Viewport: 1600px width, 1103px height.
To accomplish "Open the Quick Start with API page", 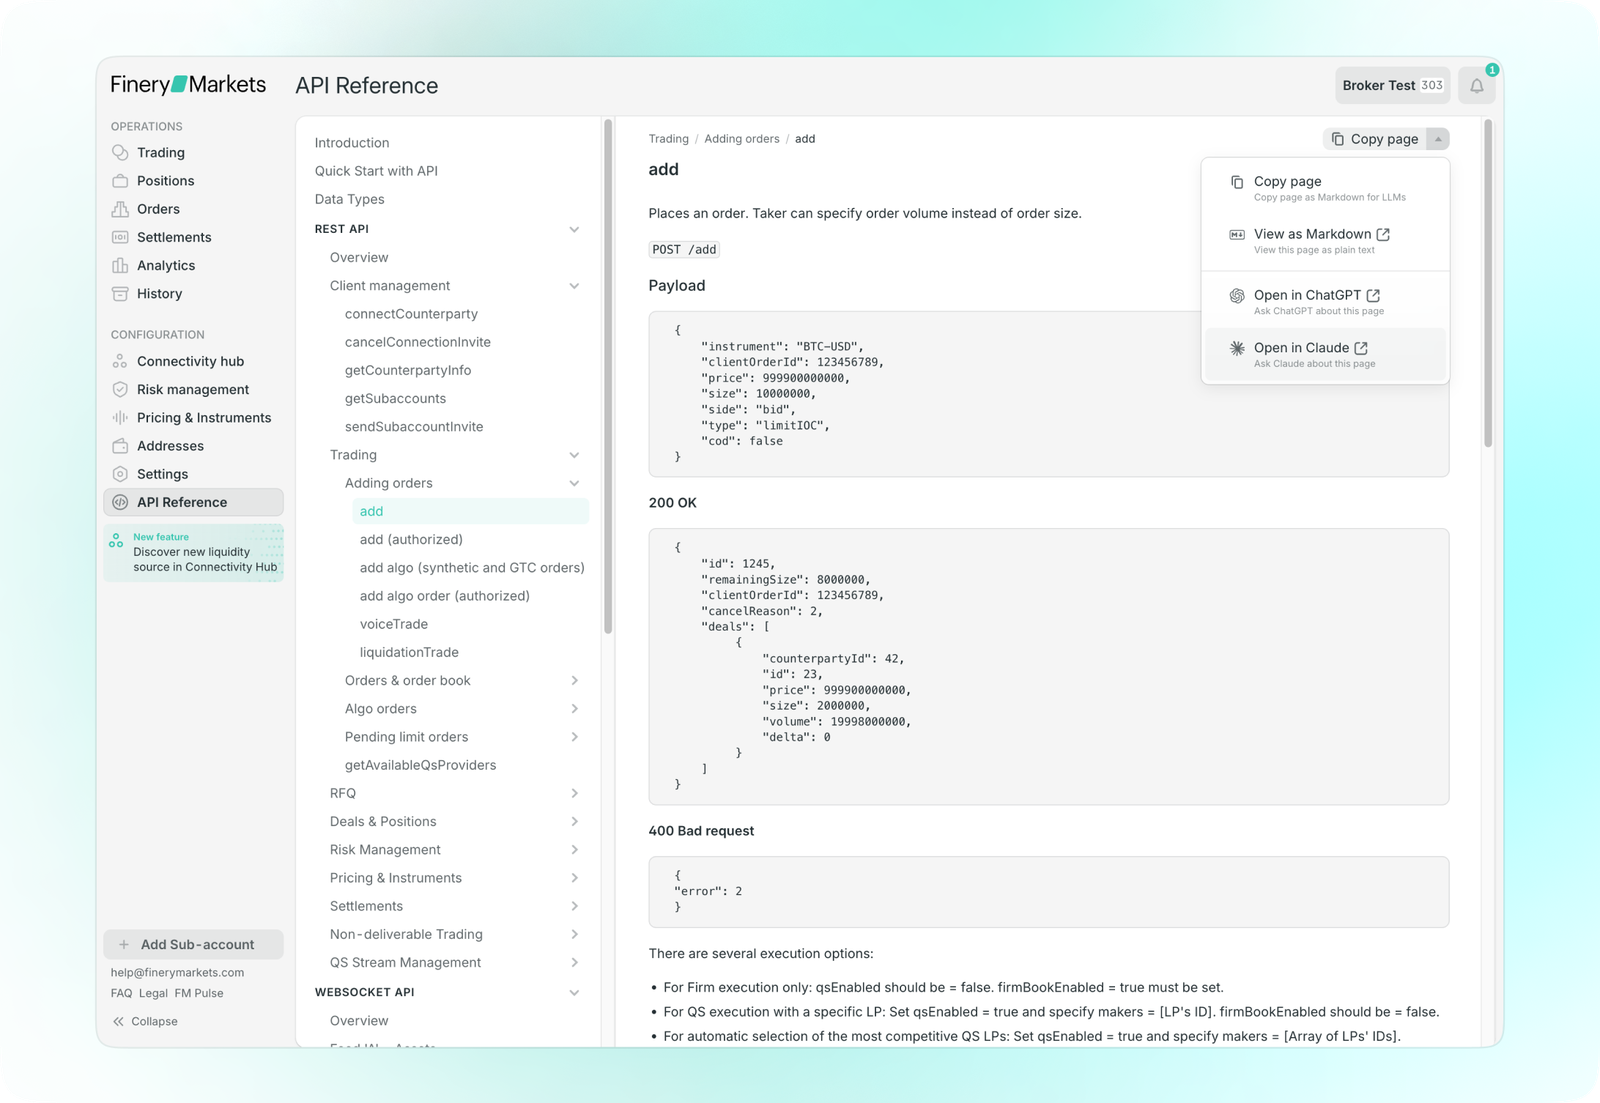I will pos(376,171).
